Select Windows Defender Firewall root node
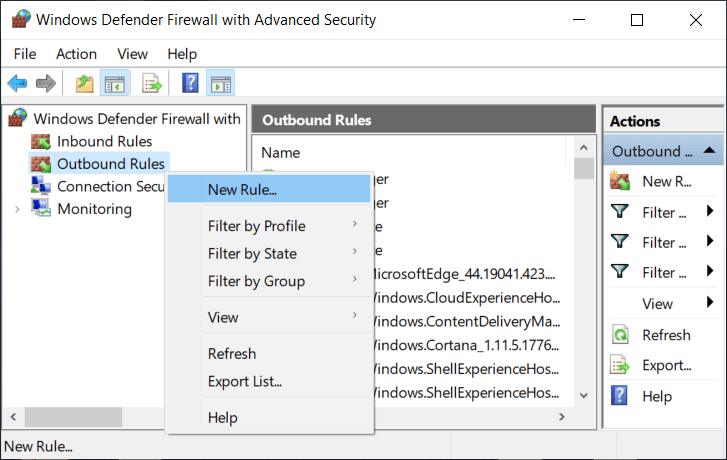The image size is (727, 460). click(x=137, y=119)
